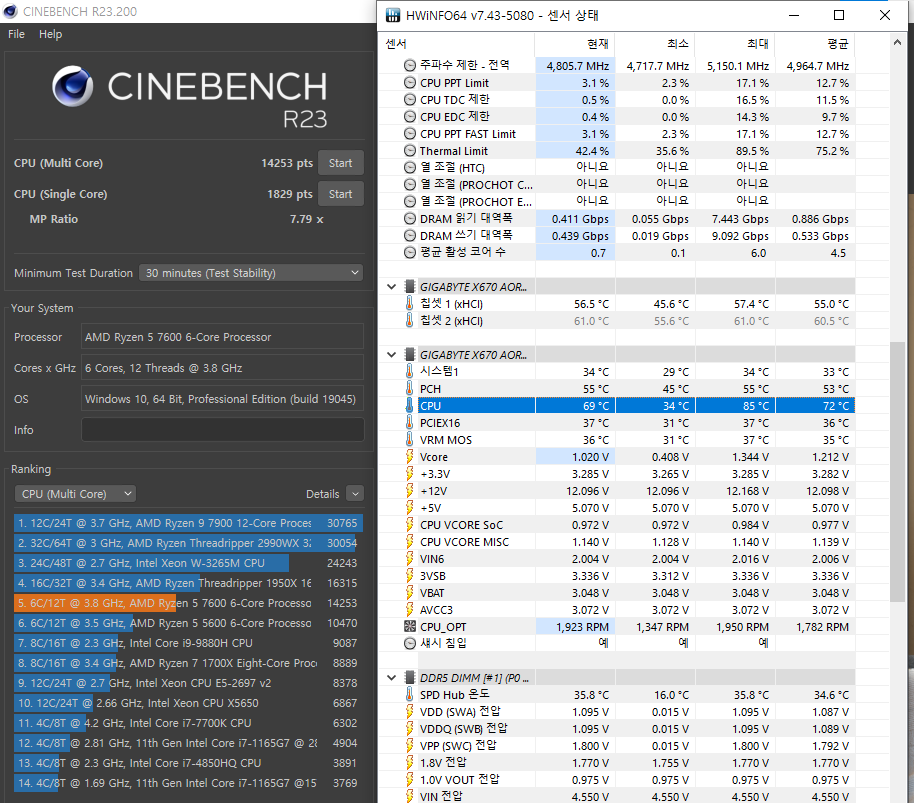The height and width of the screenshot is (803, 914).
Task: Click the thermometer icon beside SPD Hub 온도
Action: [x=409, y=695]
